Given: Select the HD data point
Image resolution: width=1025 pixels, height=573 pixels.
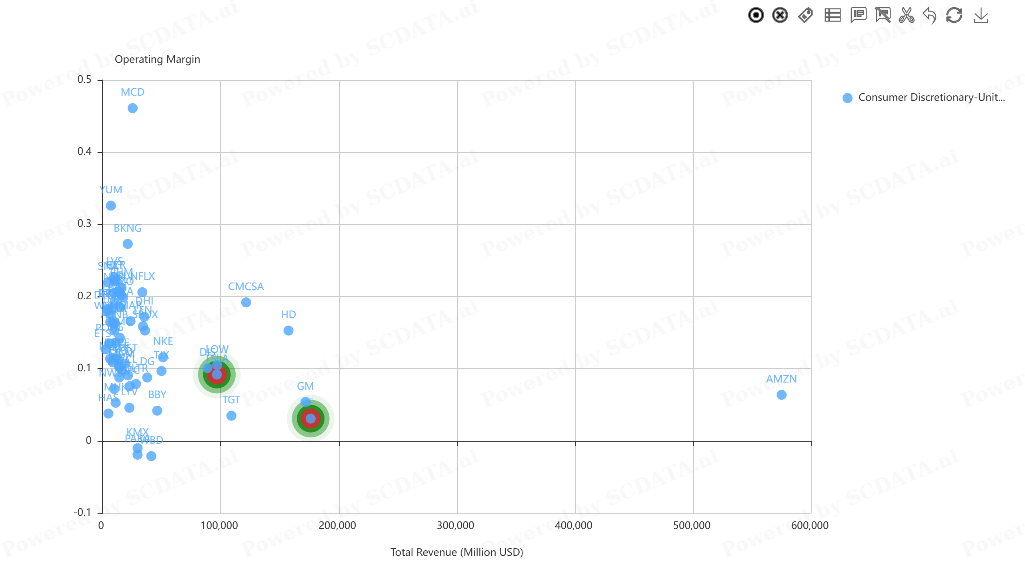Looking at the screenshot, I should pos(289,330).
